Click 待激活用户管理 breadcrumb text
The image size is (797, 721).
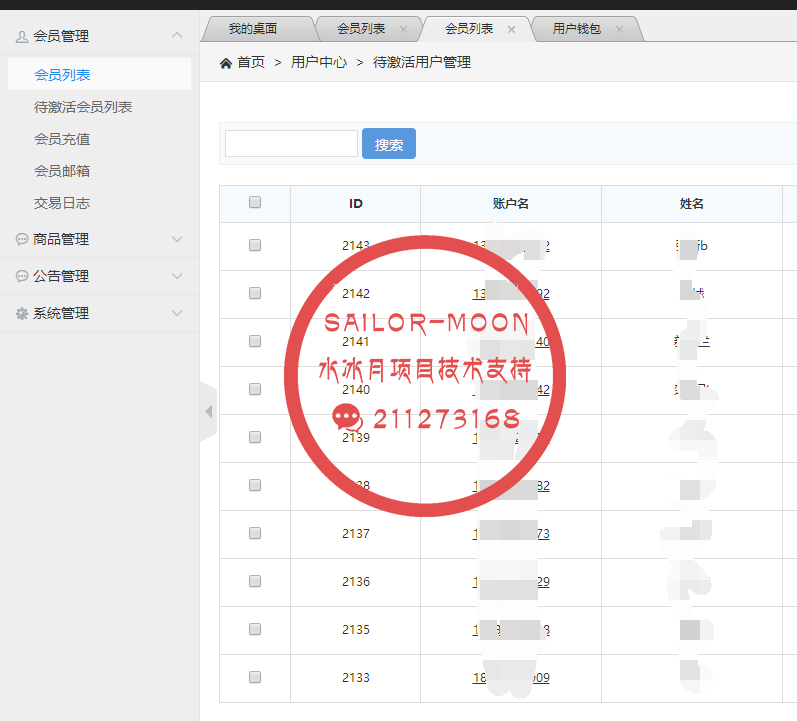coord(422,63)
